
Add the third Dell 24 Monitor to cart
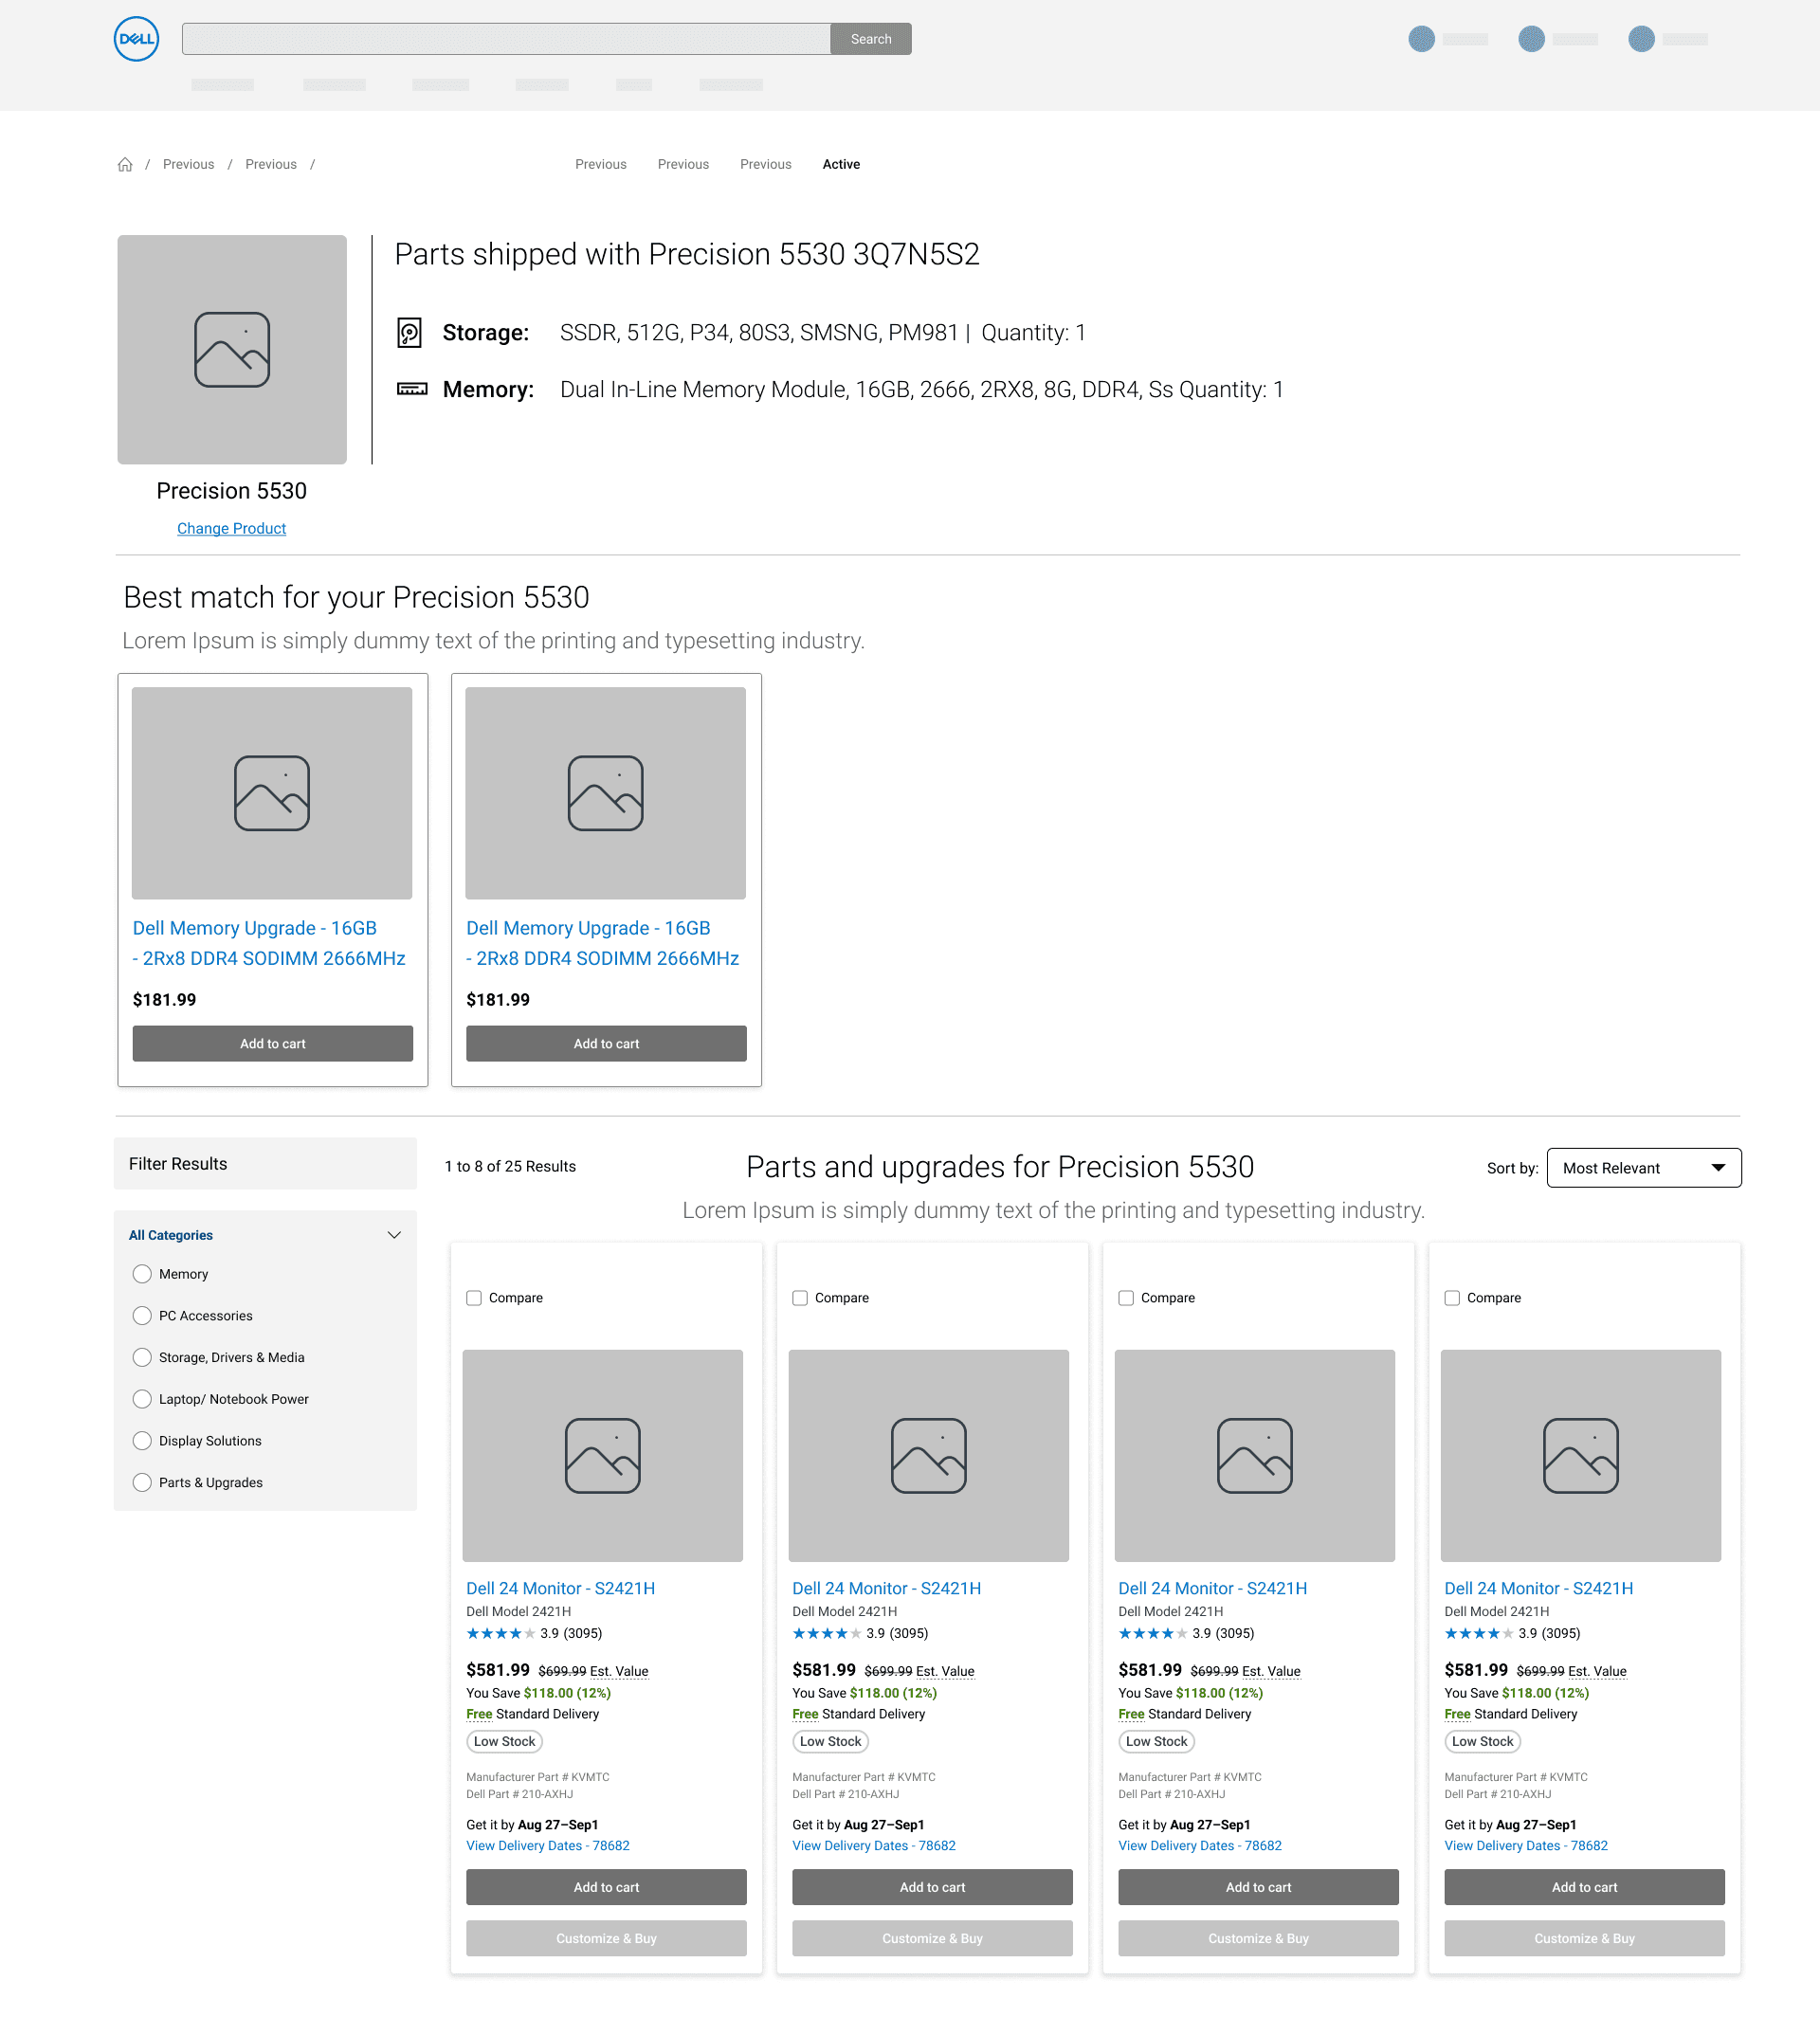(1259, 1888)
